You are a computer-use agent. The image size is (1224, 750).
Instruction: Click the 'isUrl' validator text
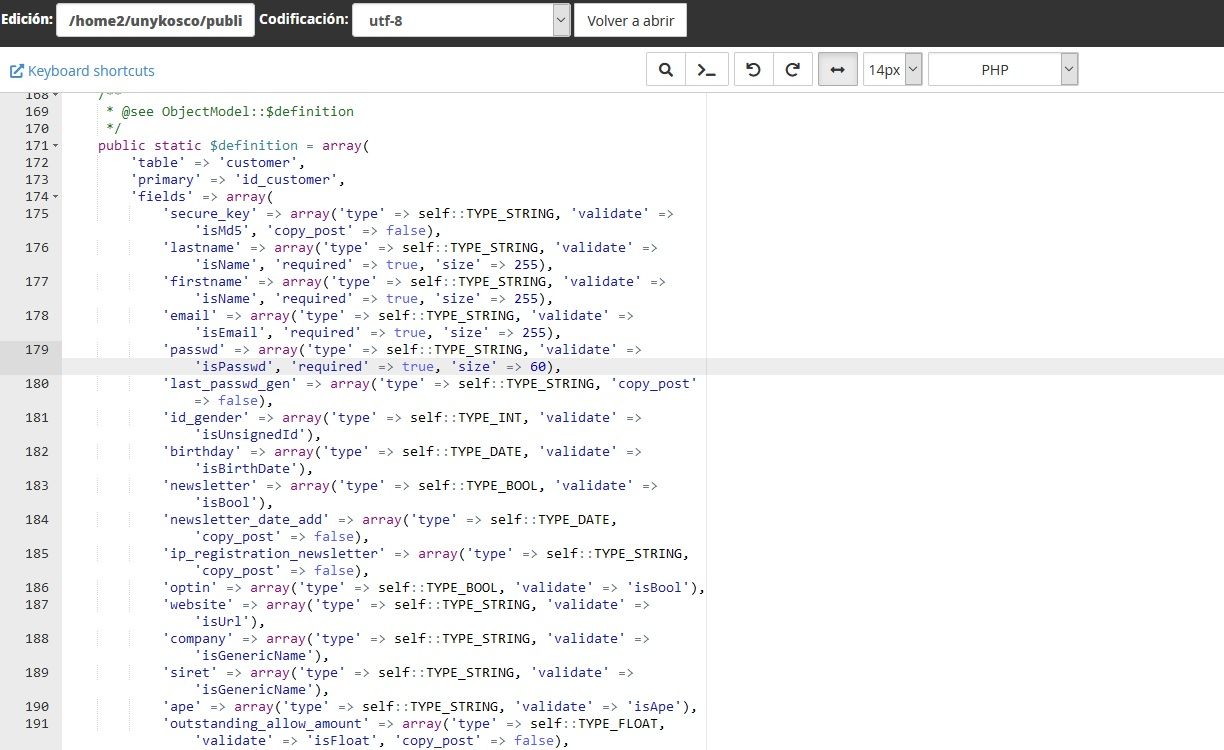[222, 622]
